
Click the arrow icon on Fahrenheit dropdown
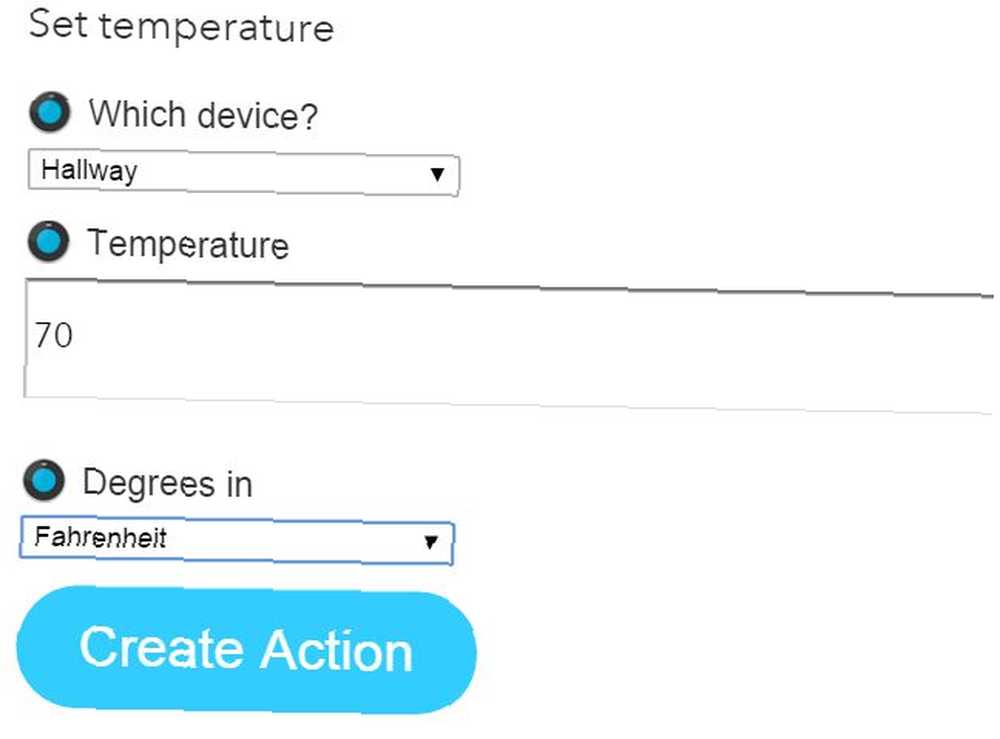(431, 542)
